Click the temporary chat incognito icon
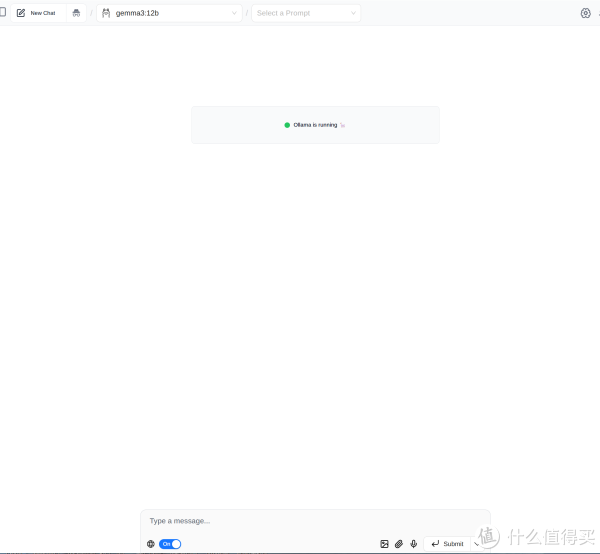 click(76, 13)
